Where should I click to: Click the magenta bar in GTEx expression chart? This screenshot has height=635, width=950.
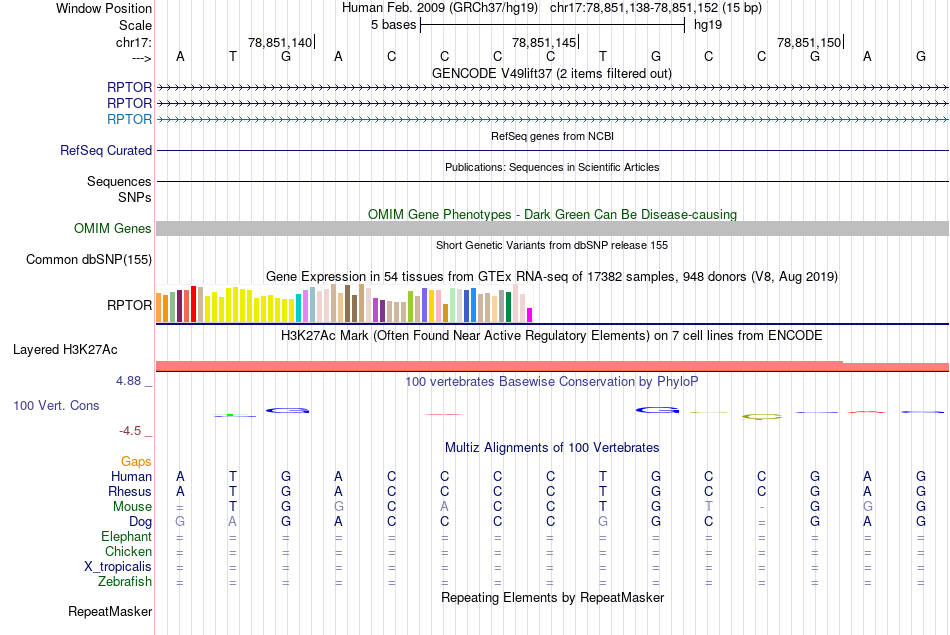(x=530, y=315)
